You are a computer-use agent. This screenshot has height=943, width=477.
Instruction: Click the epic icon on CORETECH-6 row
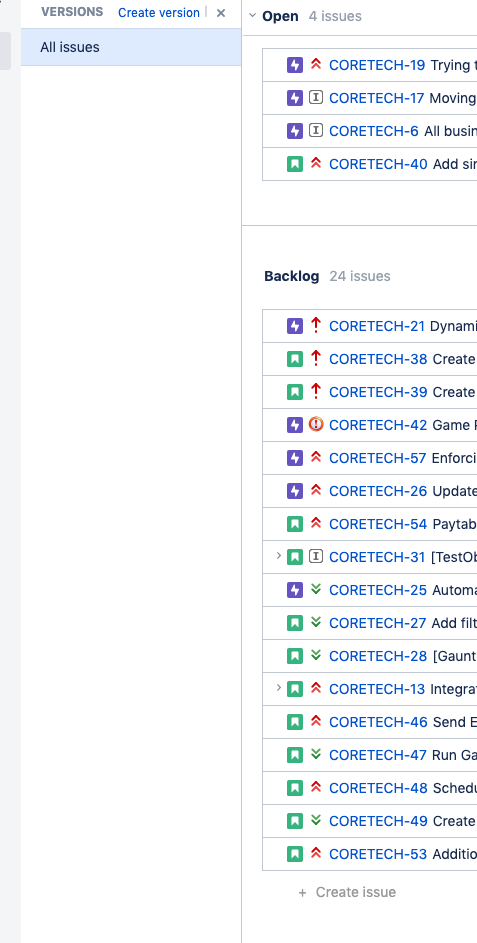click(x=295, y=131)
